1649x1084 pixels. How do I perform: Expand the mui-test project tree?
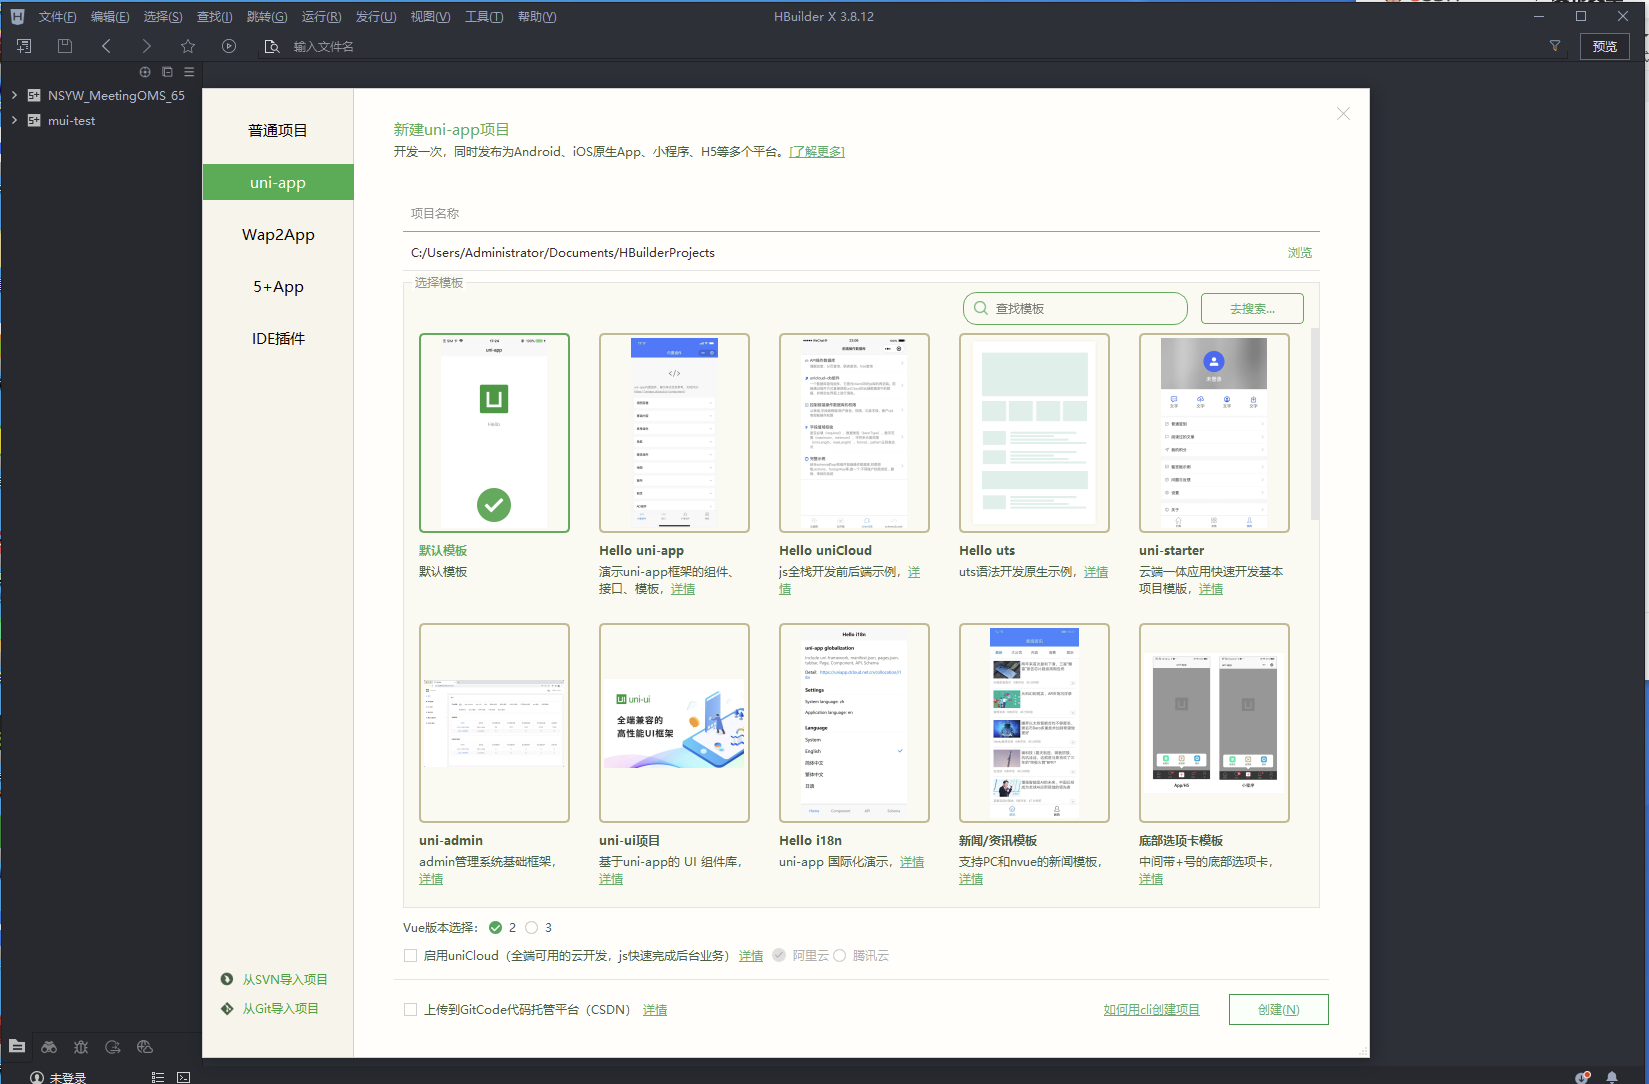(14, 120)
